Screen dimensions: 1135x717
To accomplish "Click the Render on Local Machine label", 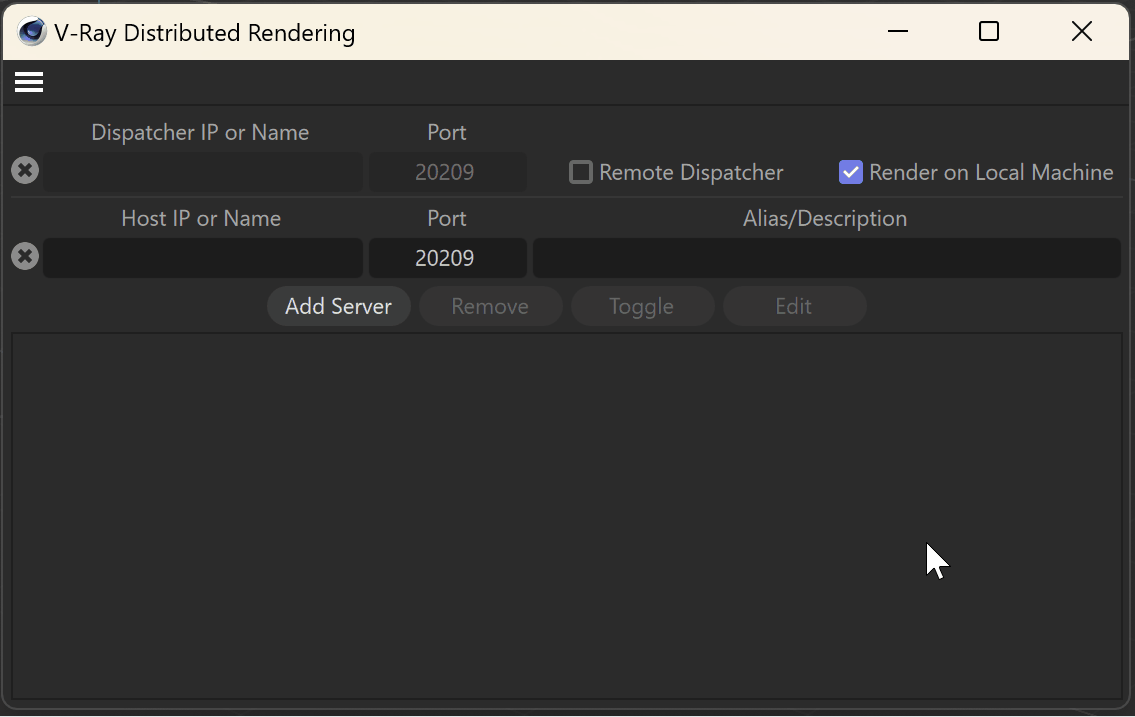I will click(x=991, y=172).
